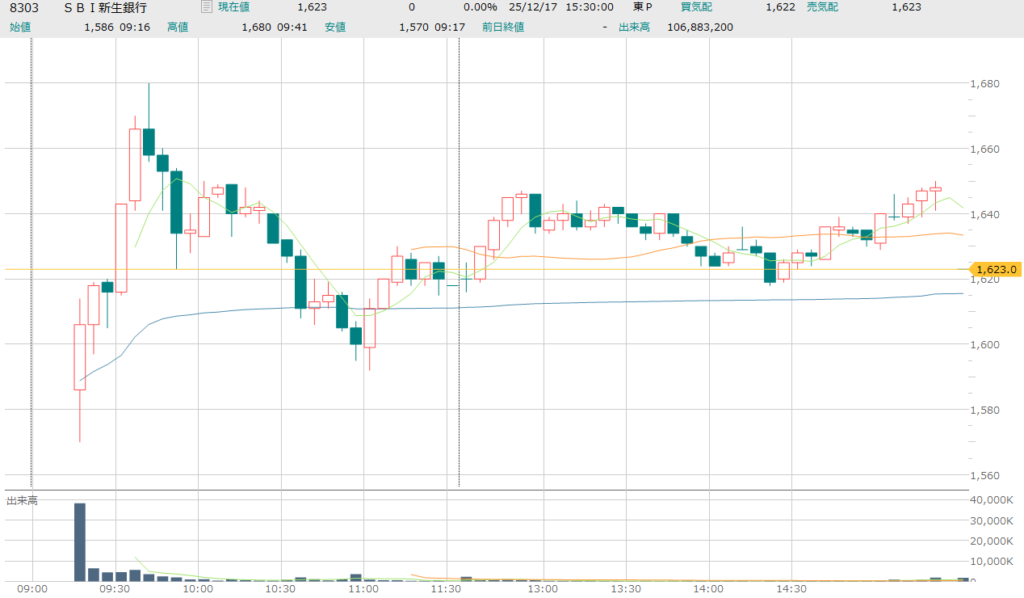Click the 高値 label in header
1024x598 pixels.
[x=178, y=26]
